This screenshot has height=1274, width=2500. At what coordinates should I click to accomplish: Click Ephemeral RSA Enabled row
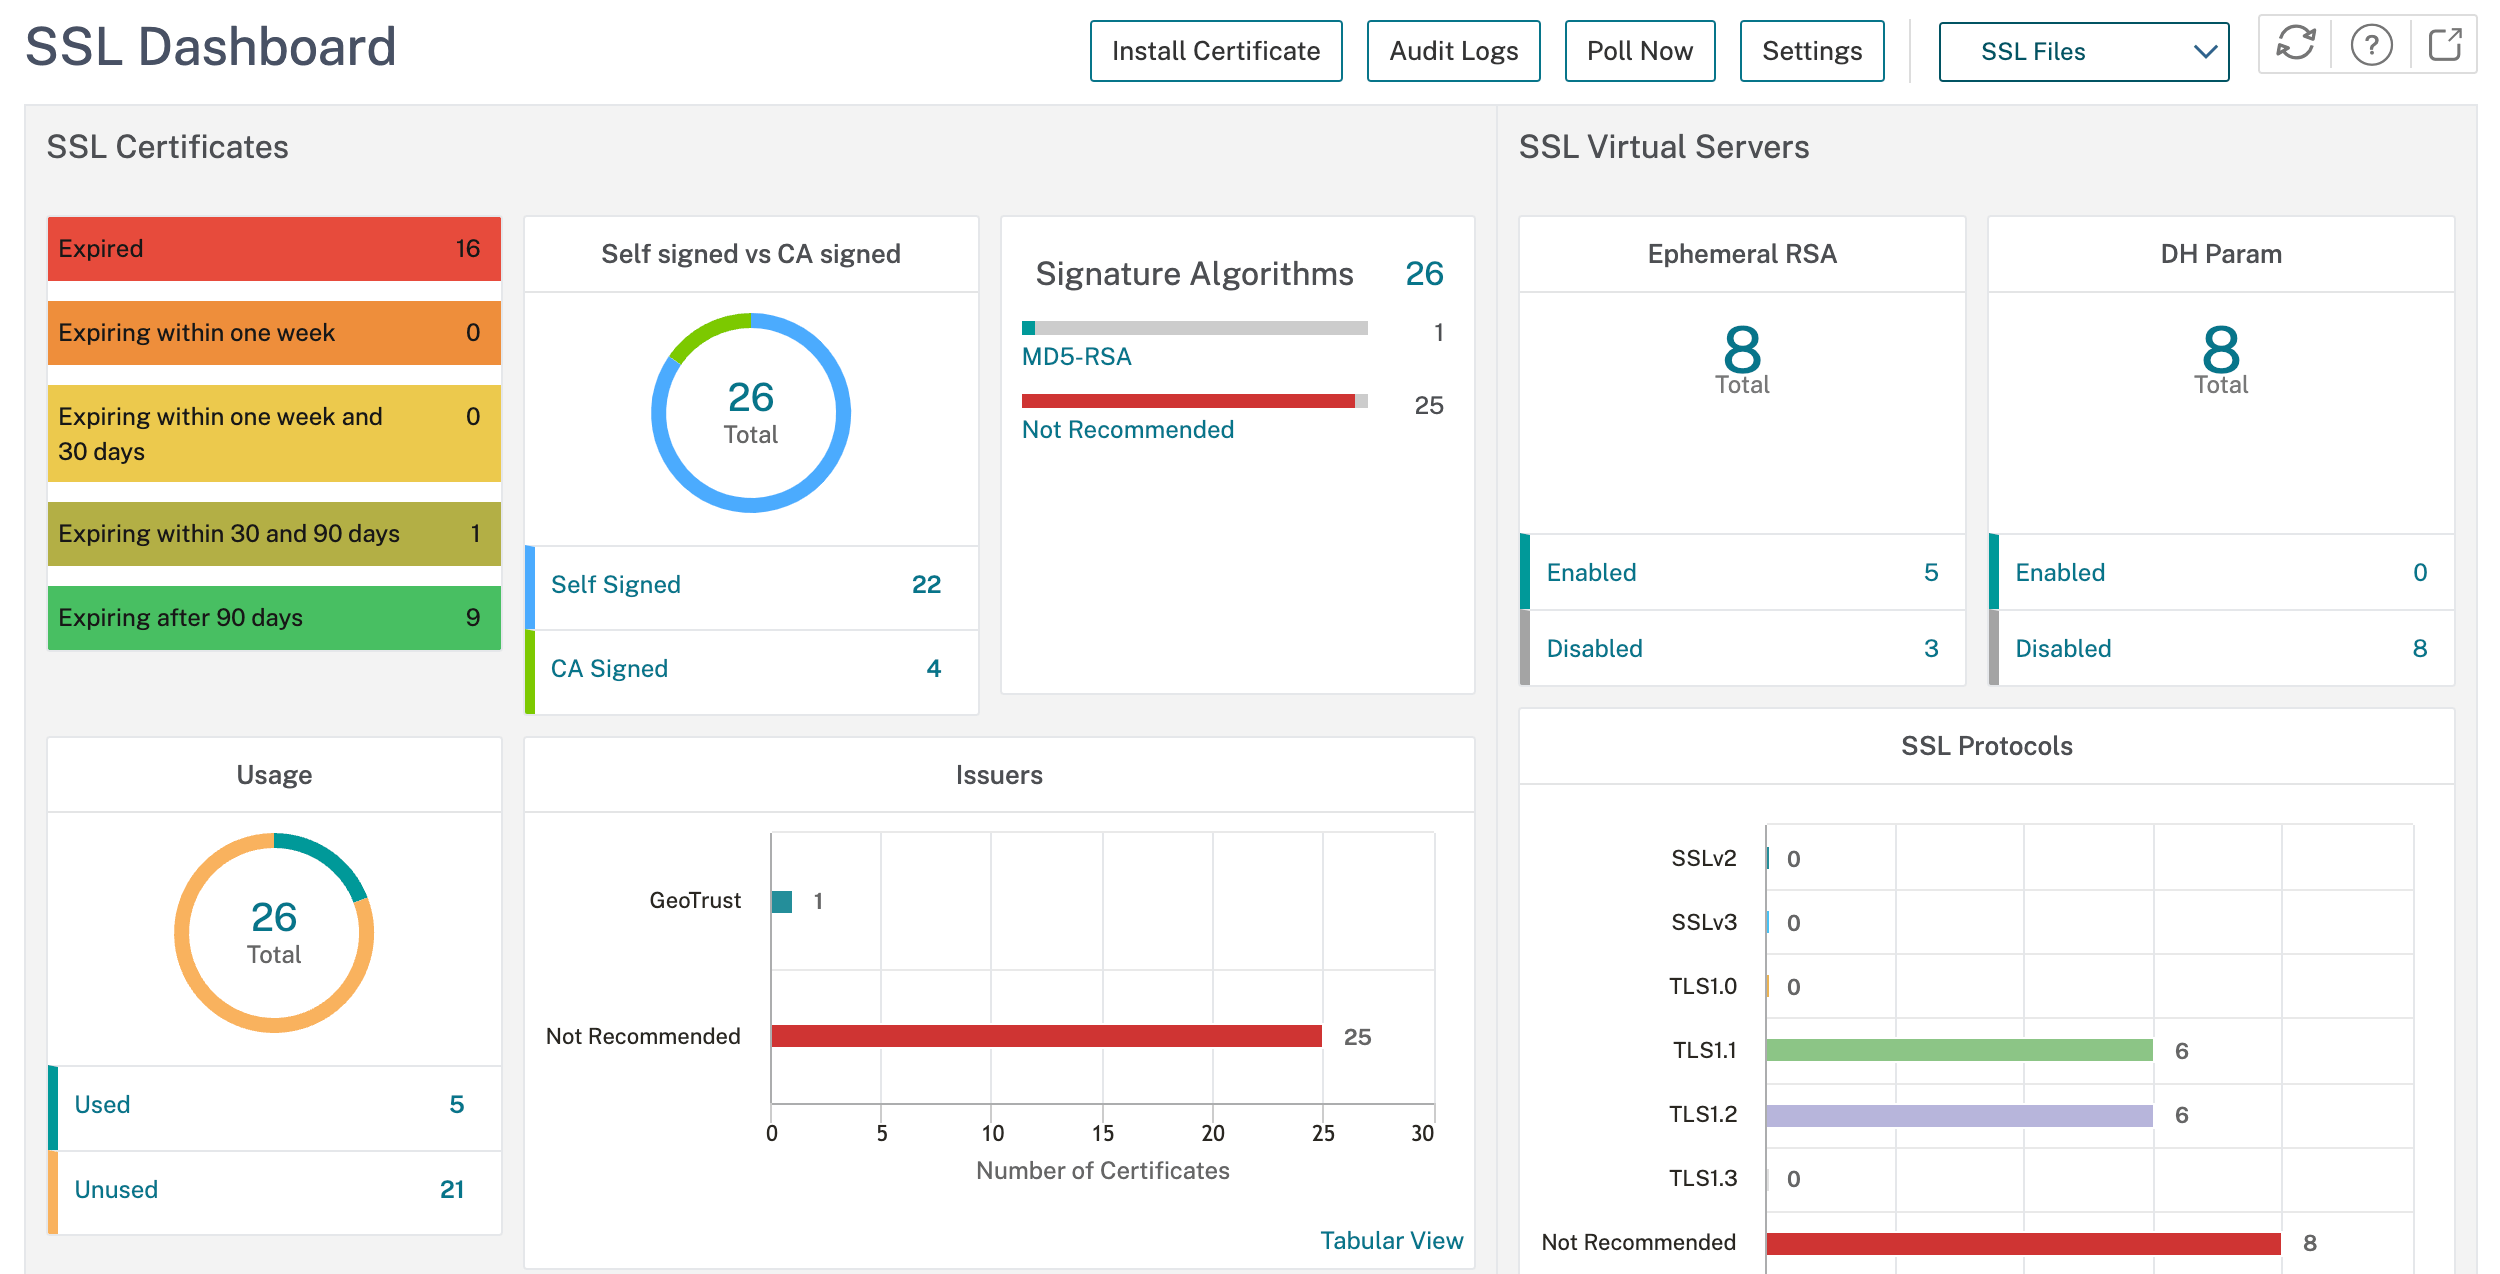pyautogui.click(x=1742, y=573)
